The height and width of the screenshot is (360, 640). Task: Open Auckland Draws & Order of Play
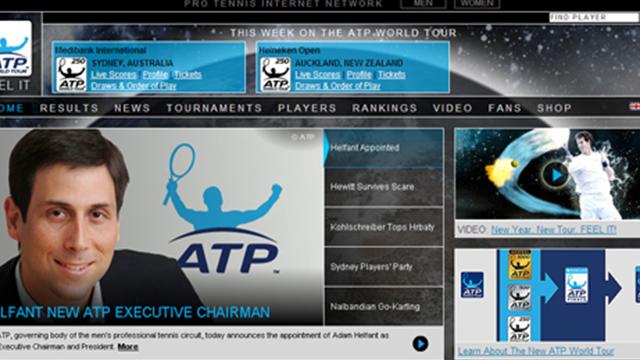click(x=338, y=86)
